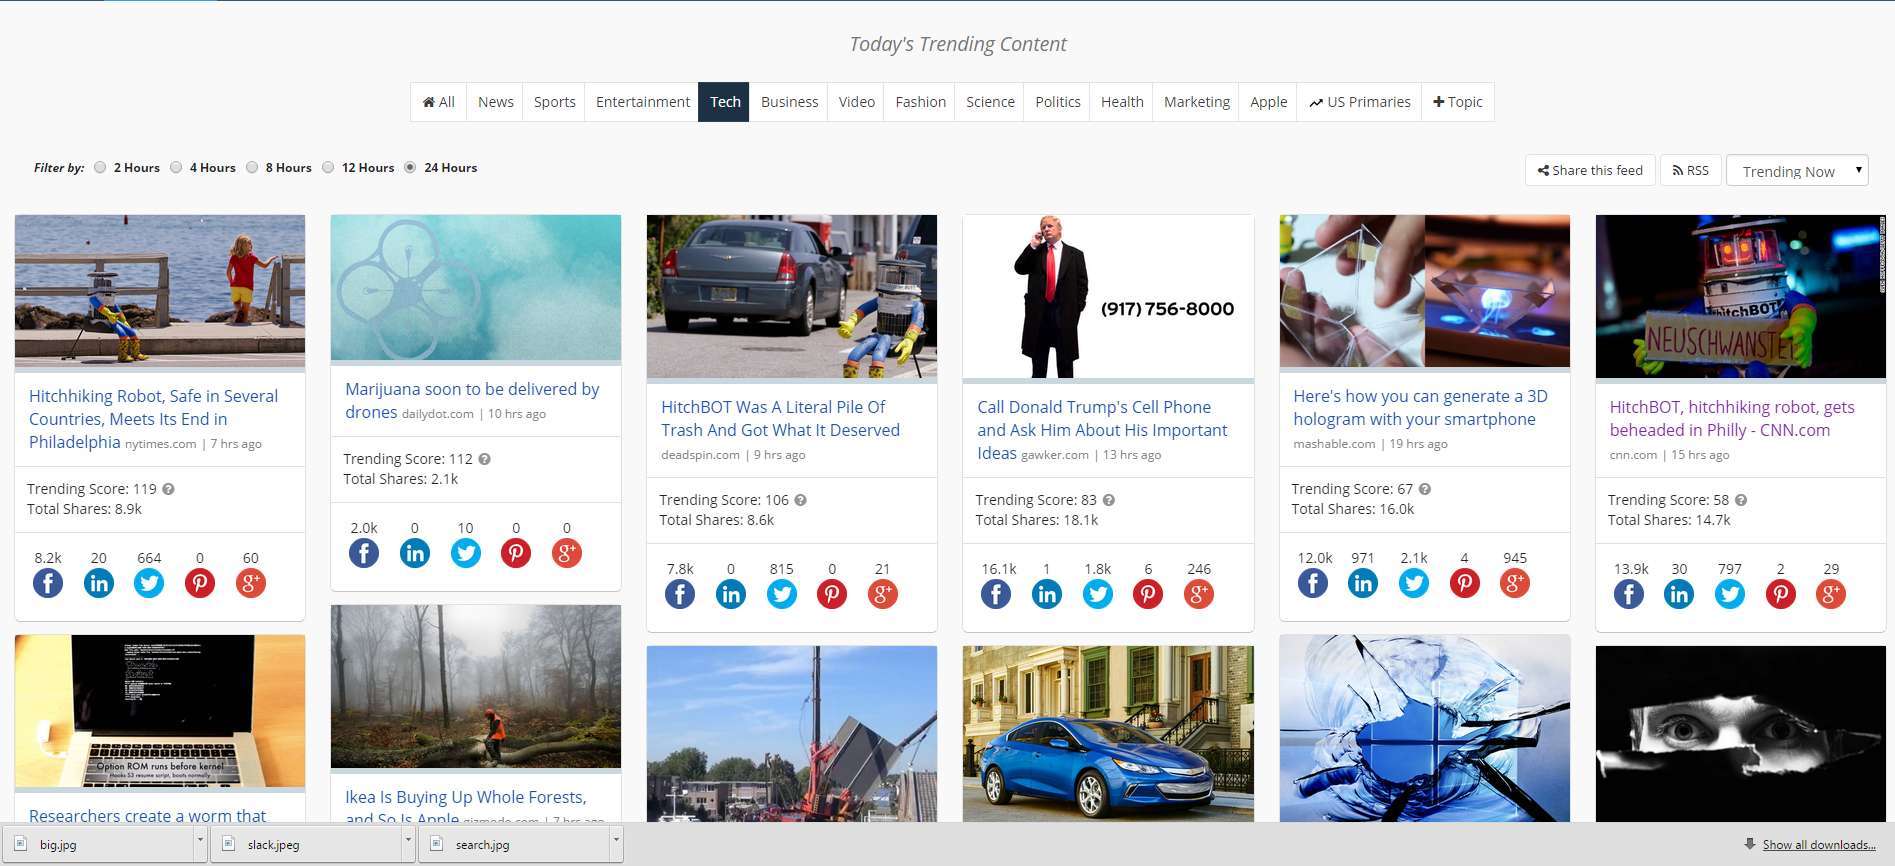Pin the Donald Trump gawker article

[1148, 594]
